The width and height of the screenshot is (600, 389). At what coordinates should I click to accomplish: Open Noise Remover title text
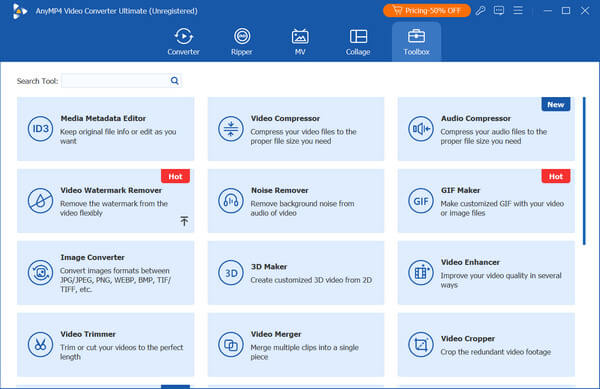point(280,190)
